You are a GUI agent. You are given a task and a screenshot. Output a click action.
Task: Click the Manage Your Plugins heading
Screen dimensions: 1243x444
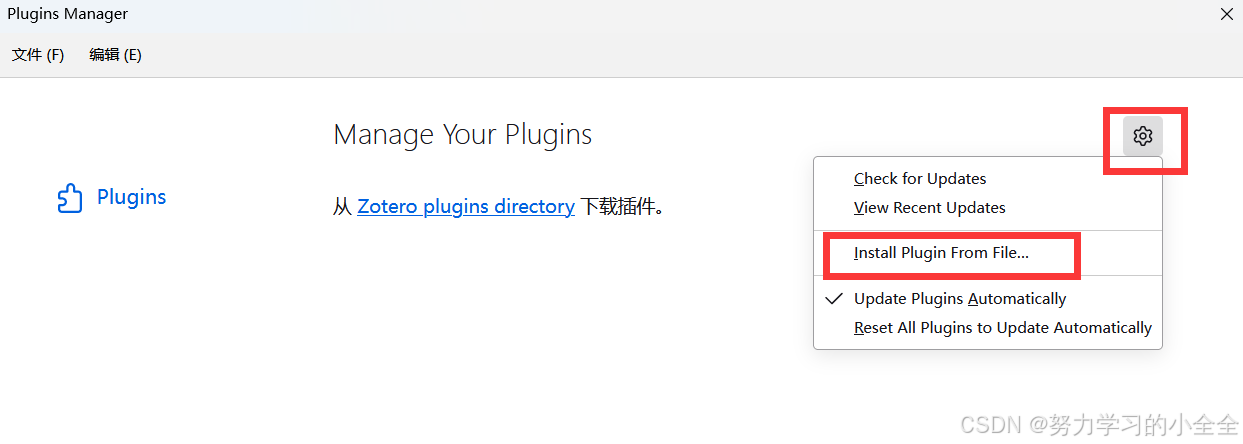point(463,134)
